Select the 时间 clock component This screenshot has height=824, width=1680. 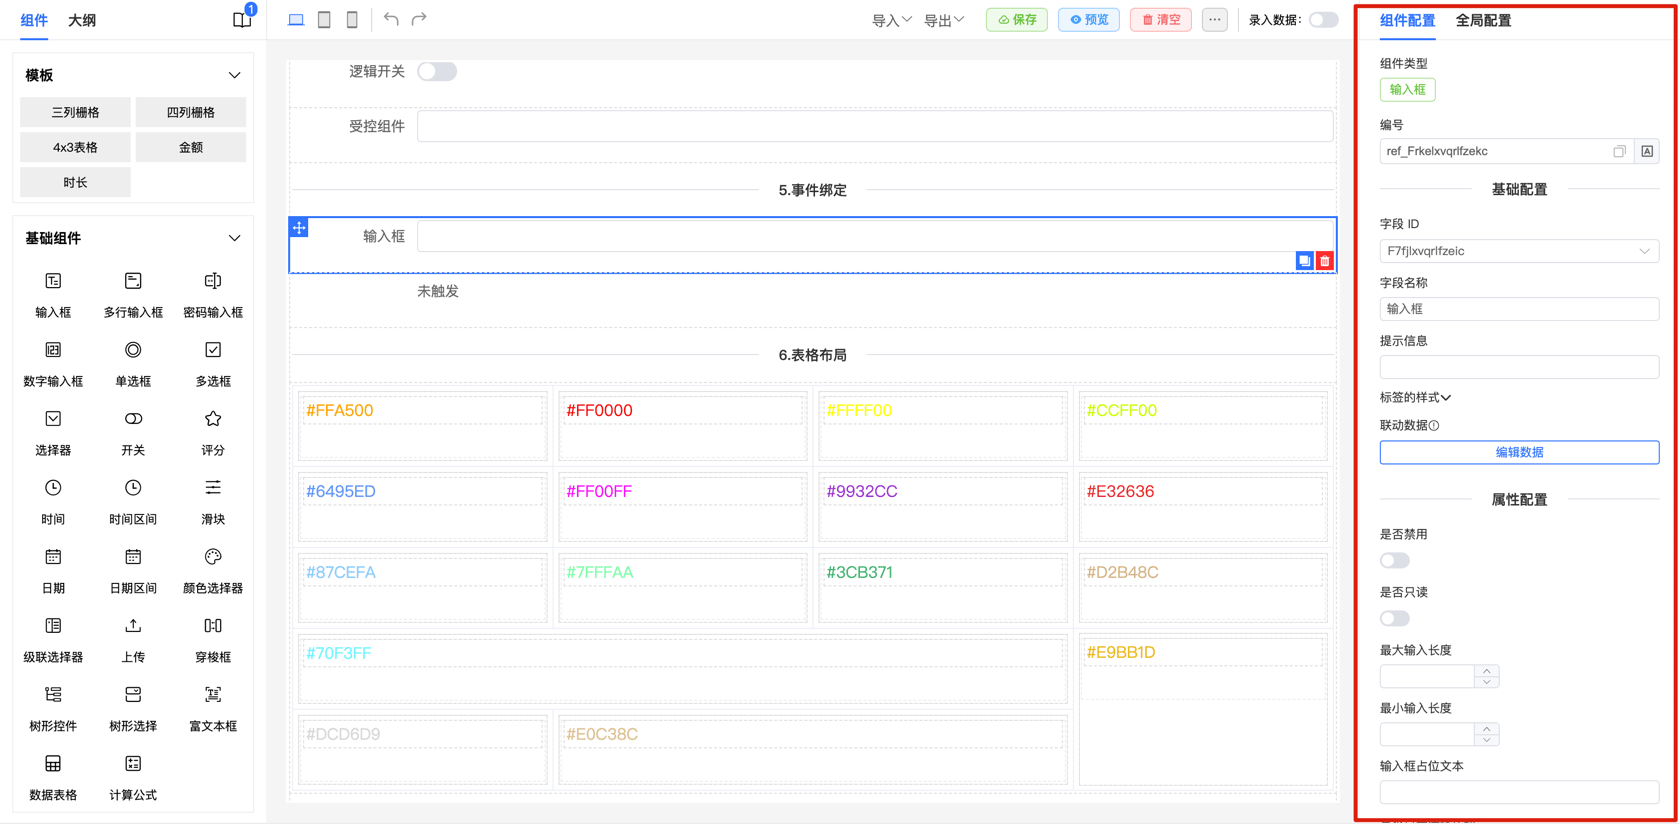pyautogui.click(x=53, y=488)
